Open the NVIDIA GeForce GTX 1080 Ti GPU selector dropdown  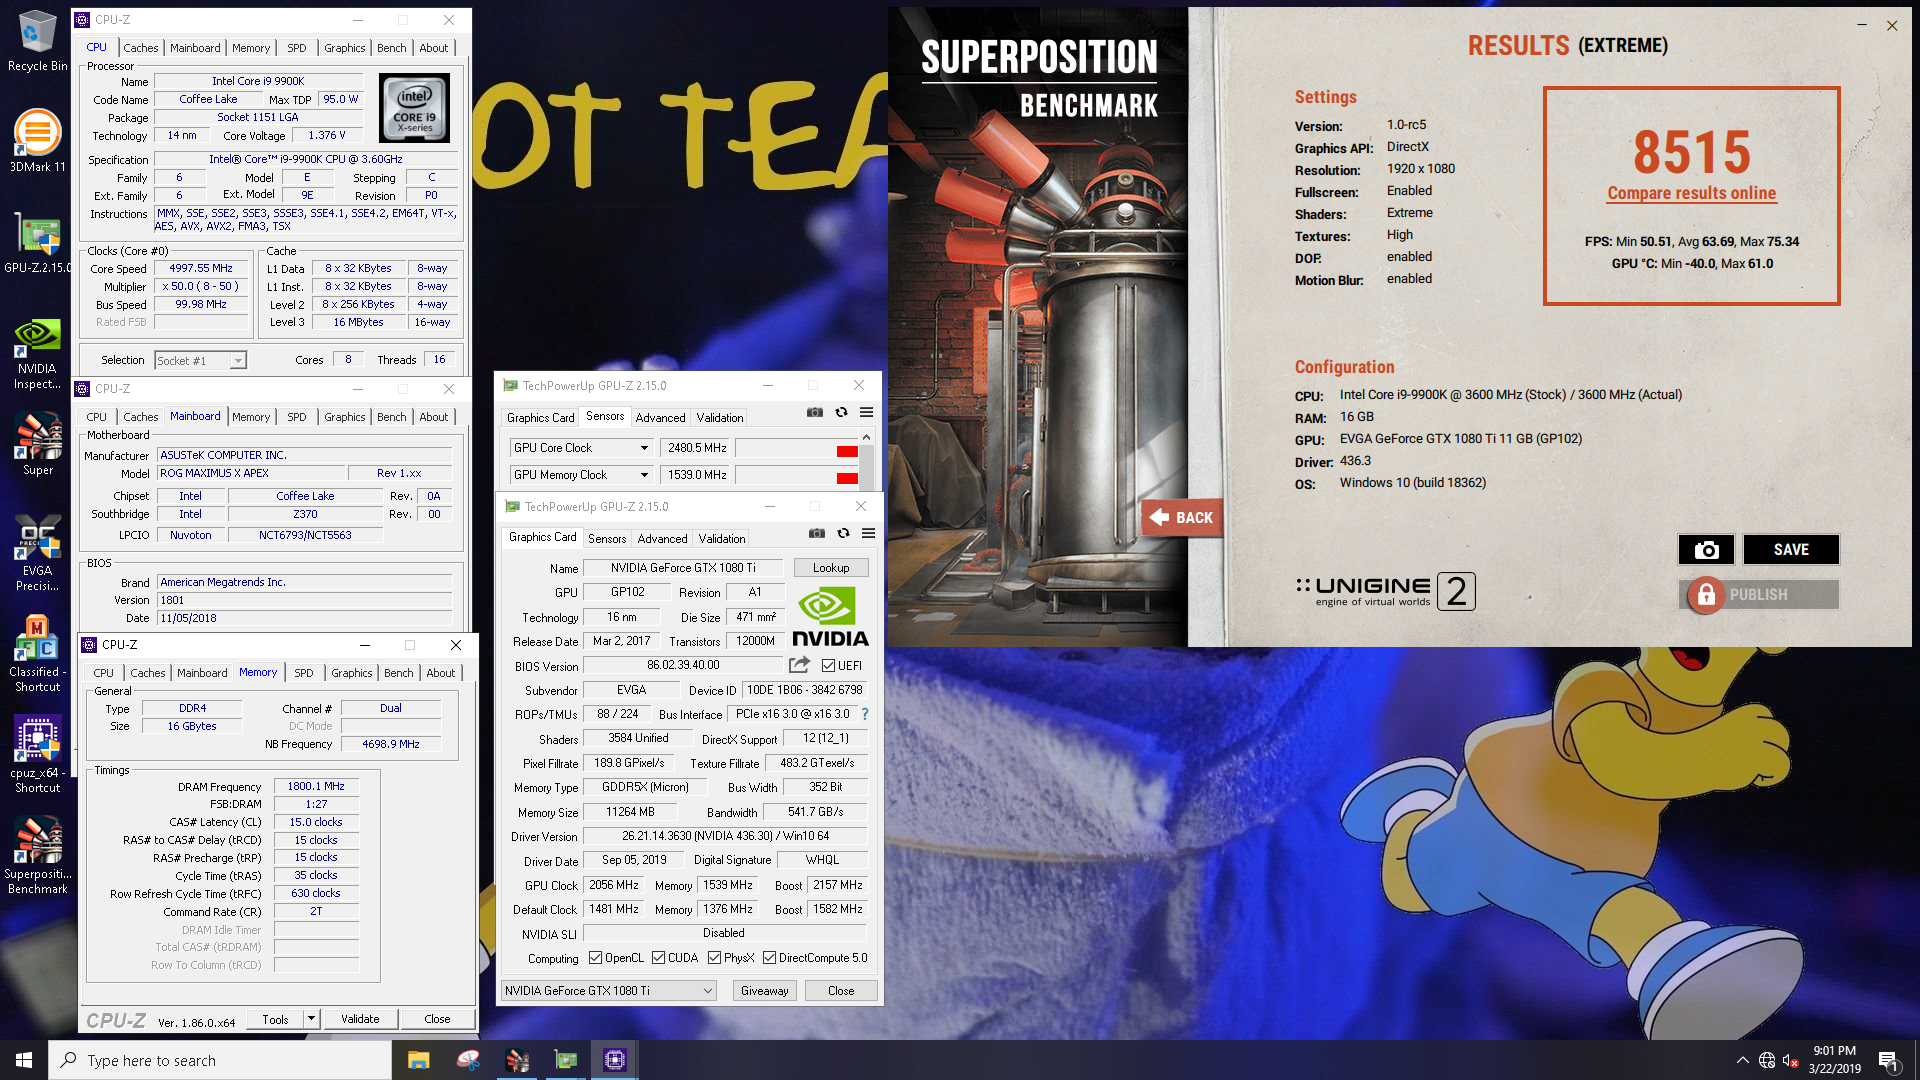click(609, 991)
